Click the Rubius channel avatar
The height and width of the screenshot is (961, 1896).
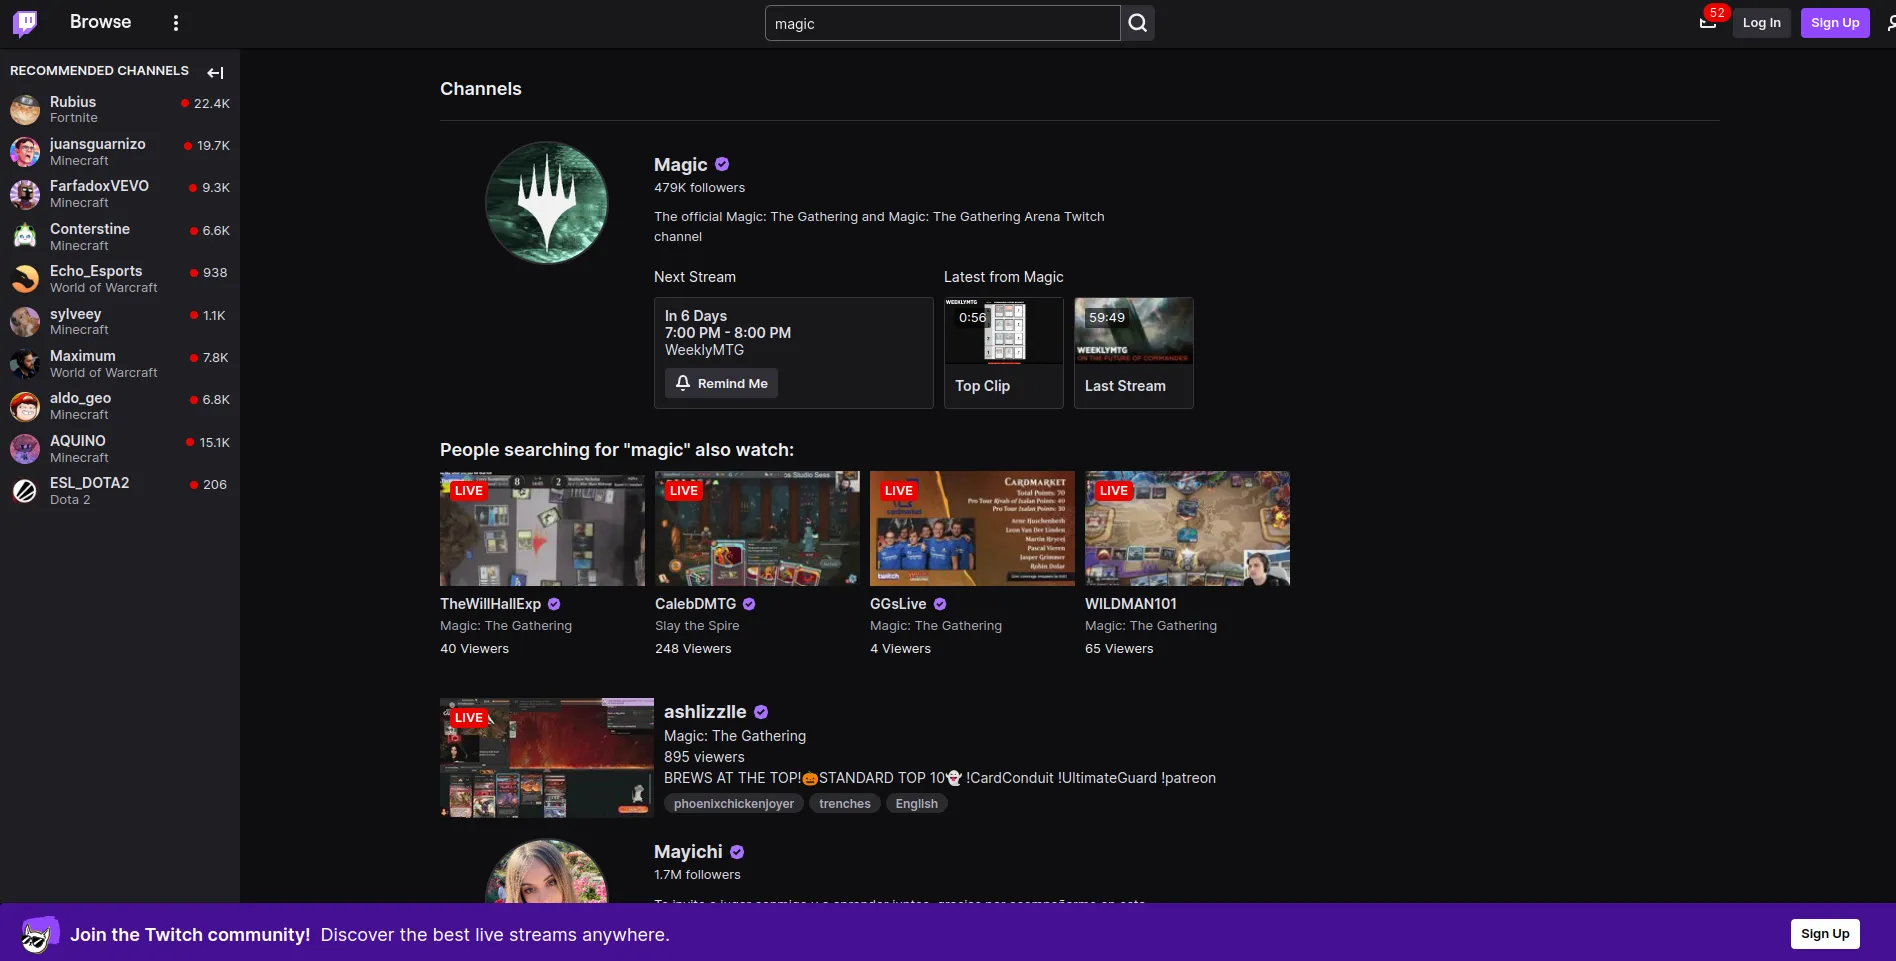click(x=25, y=109)
